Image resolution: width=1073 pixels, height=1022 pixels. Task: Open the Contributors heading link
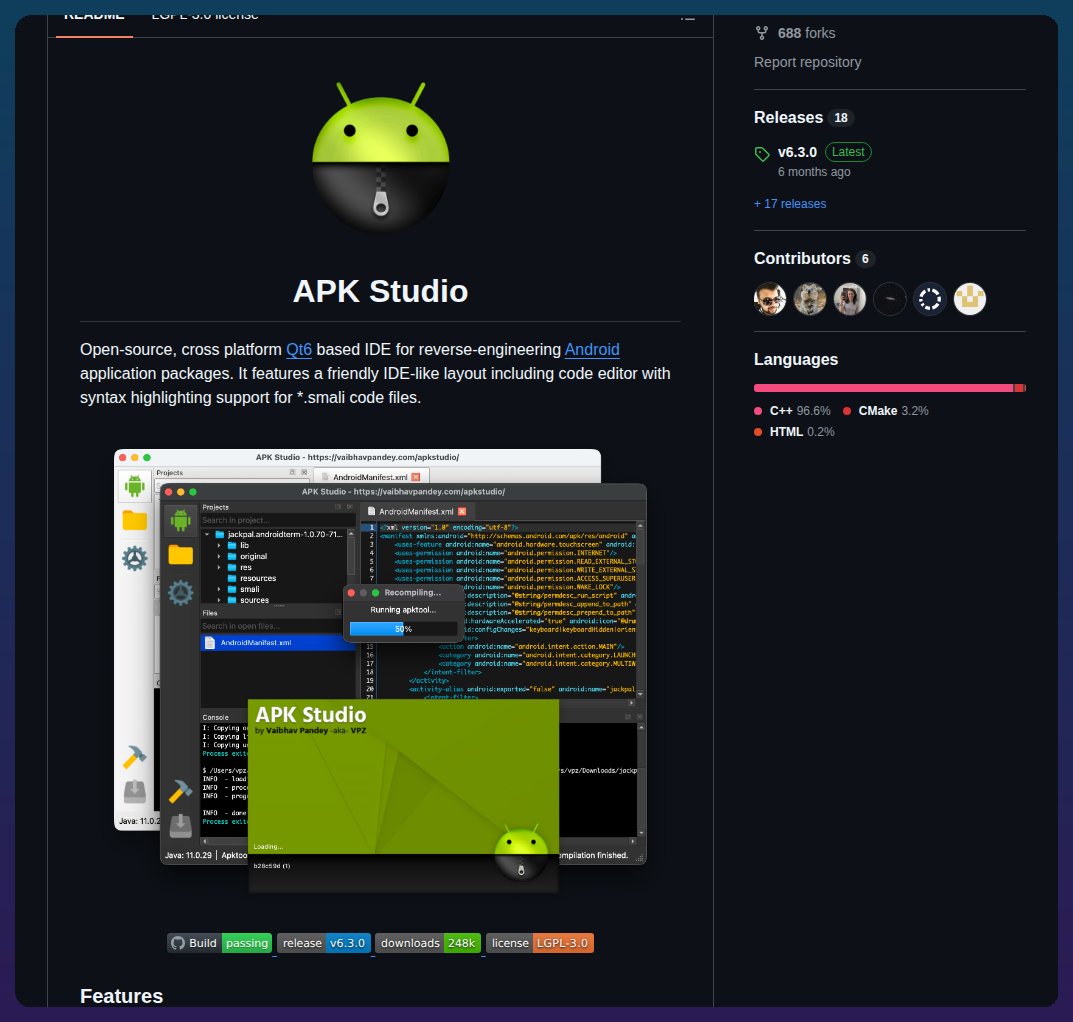click(x=802, y=259)
